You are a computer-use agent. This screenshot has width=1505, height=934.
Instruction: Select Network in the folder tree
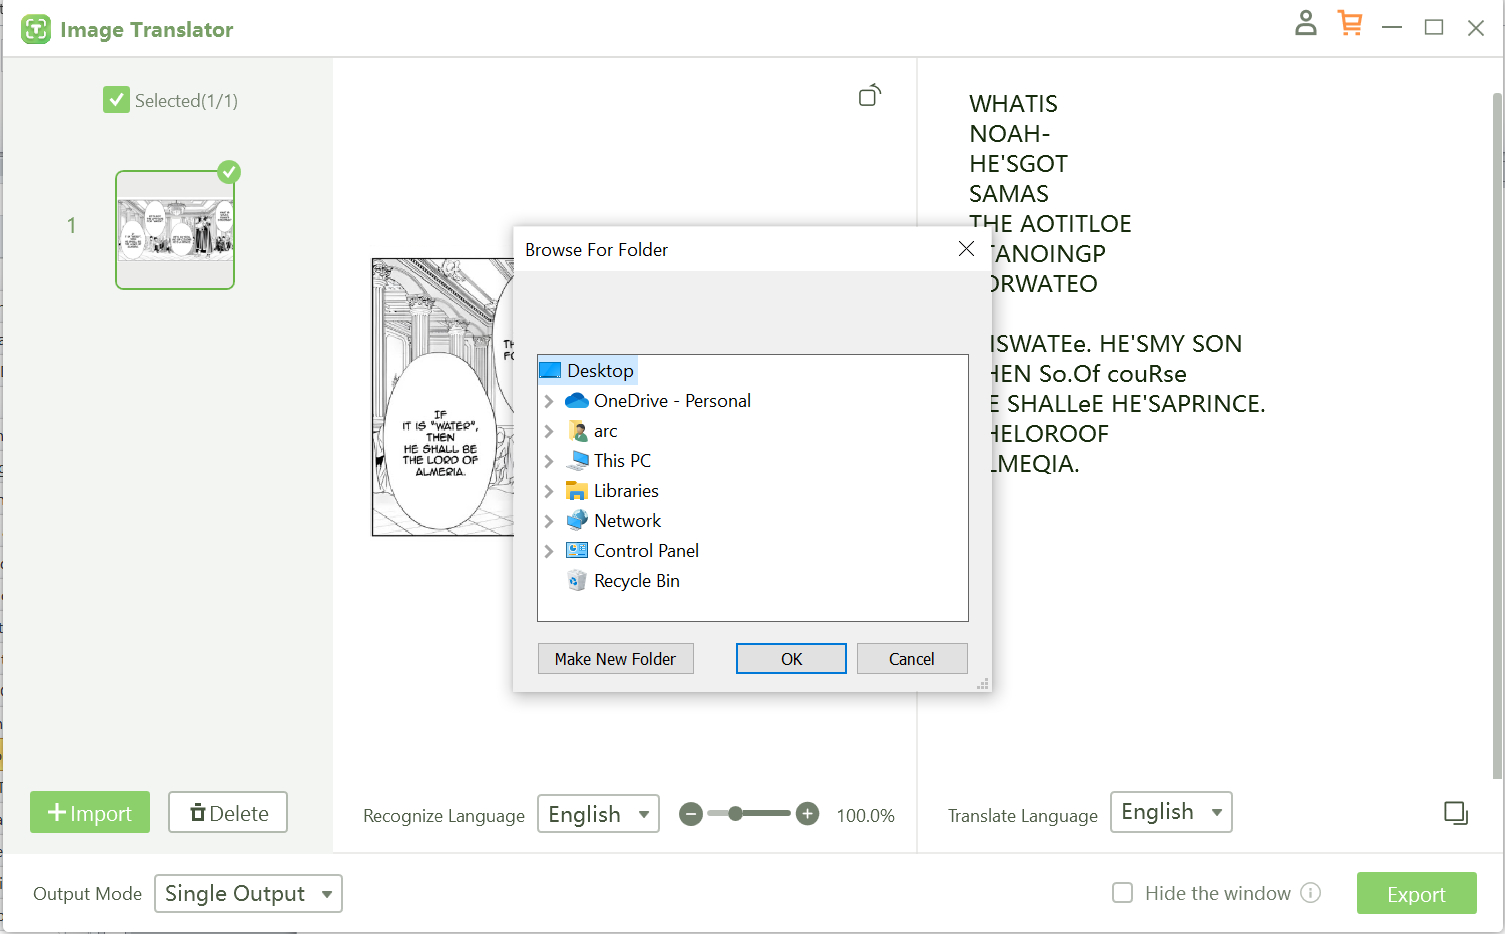(x=627, y=520)
